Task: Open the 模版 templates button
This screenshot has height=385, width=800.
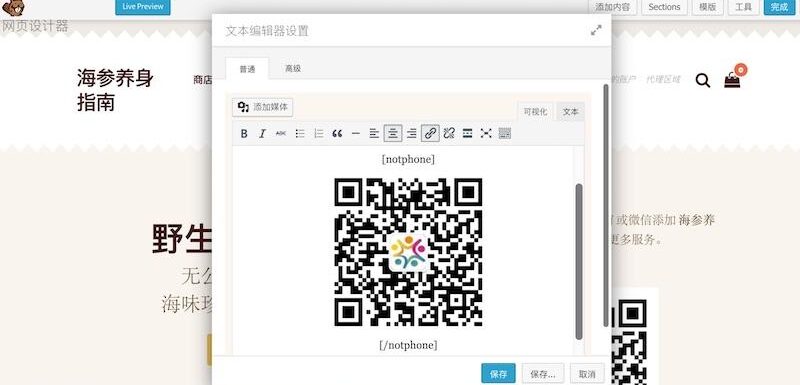Action: point(707,7)
